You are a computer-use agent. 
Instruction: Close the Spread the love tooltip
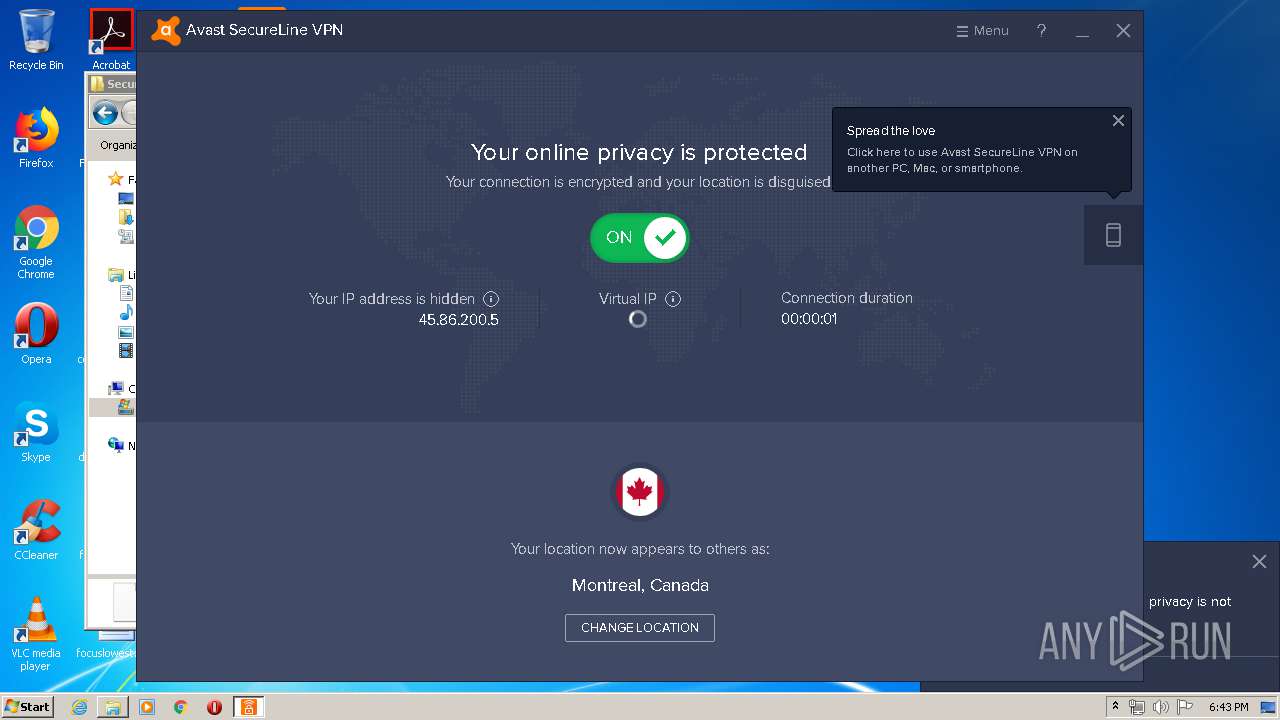[1118, 121]
